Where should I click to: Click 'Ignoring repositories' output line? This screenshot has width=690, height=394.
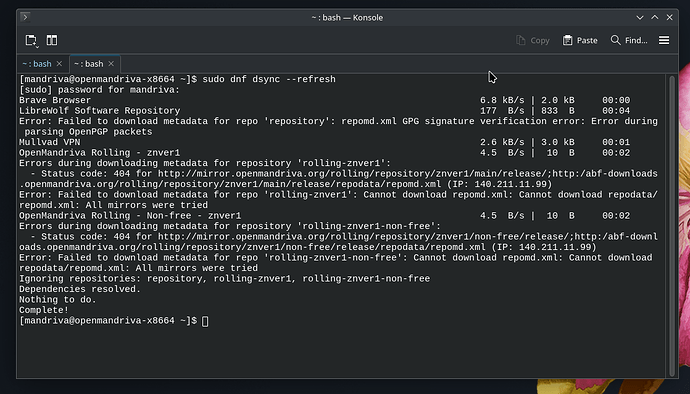pos(224,279)
